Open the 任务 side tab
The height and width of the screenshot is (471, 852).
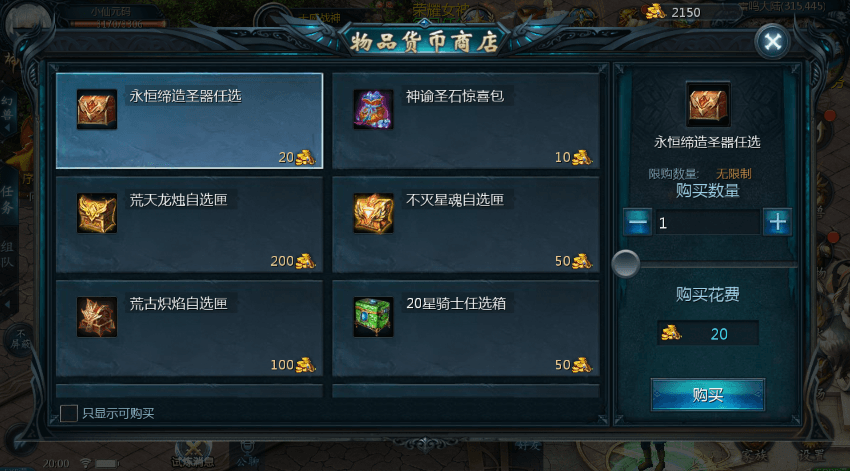tap(8, 199)
